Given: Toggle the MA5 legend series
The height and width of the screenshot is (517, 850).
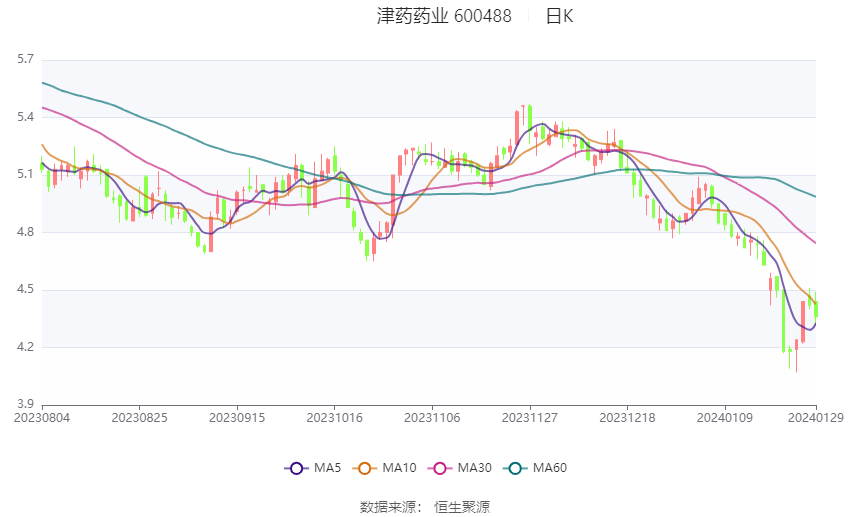Looking at the screenshot, I should [x=313, y=468].
